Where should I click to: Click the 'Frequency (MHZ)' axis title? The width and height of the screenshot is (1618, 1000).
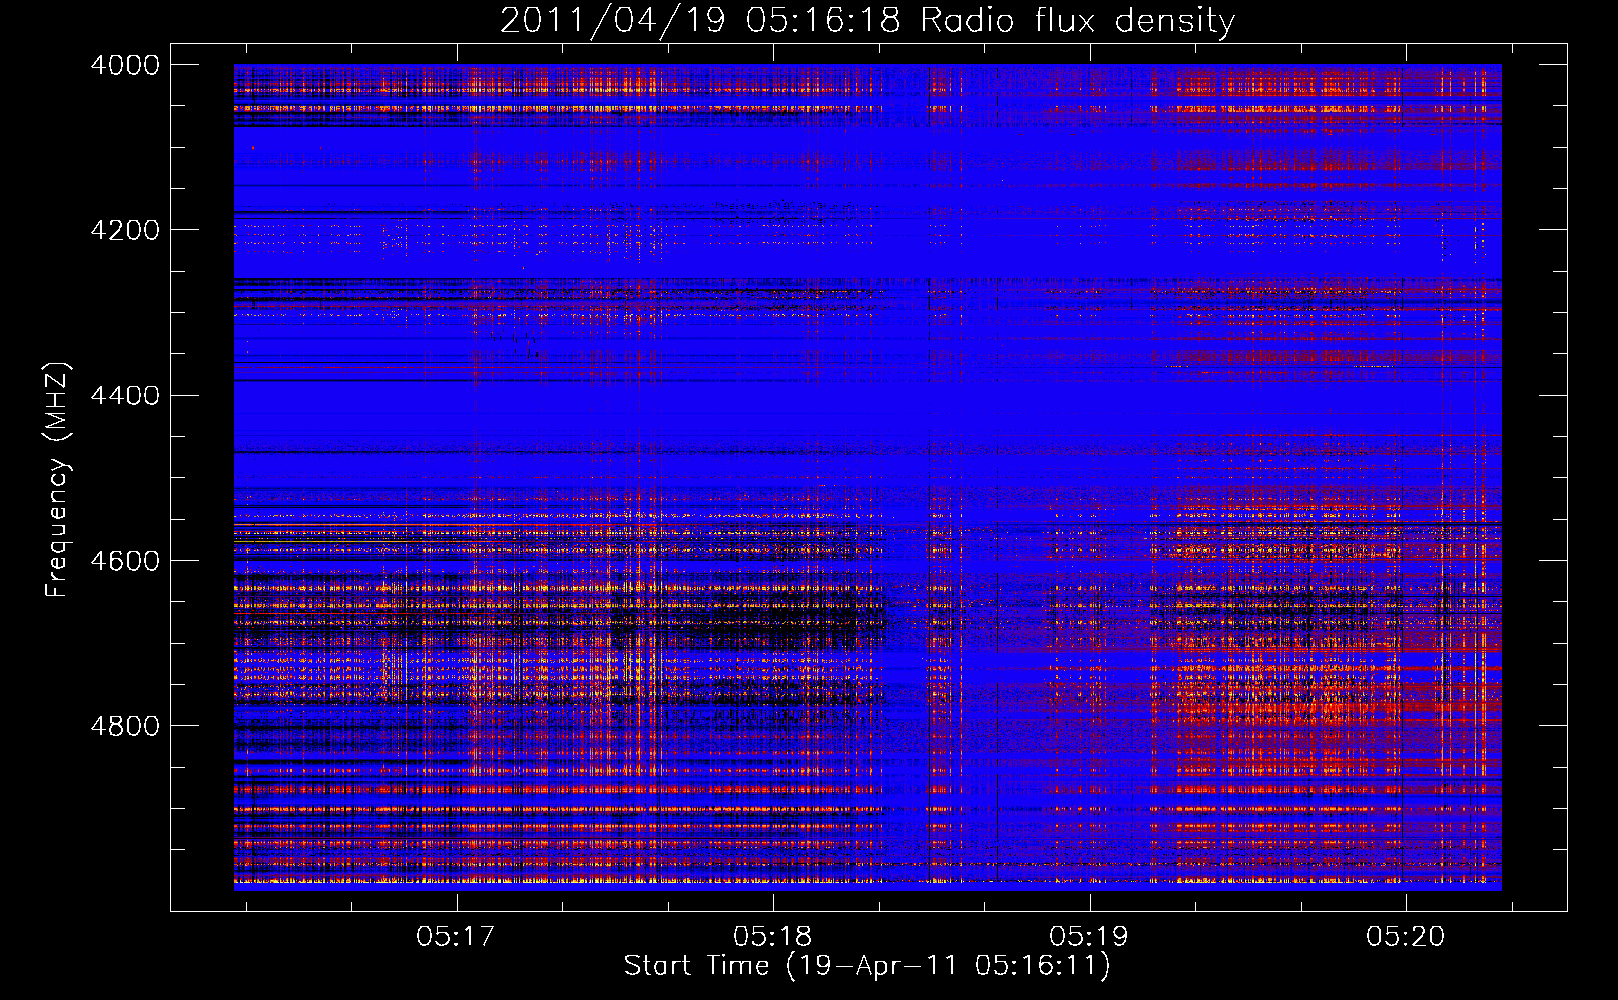pos(58,480)
